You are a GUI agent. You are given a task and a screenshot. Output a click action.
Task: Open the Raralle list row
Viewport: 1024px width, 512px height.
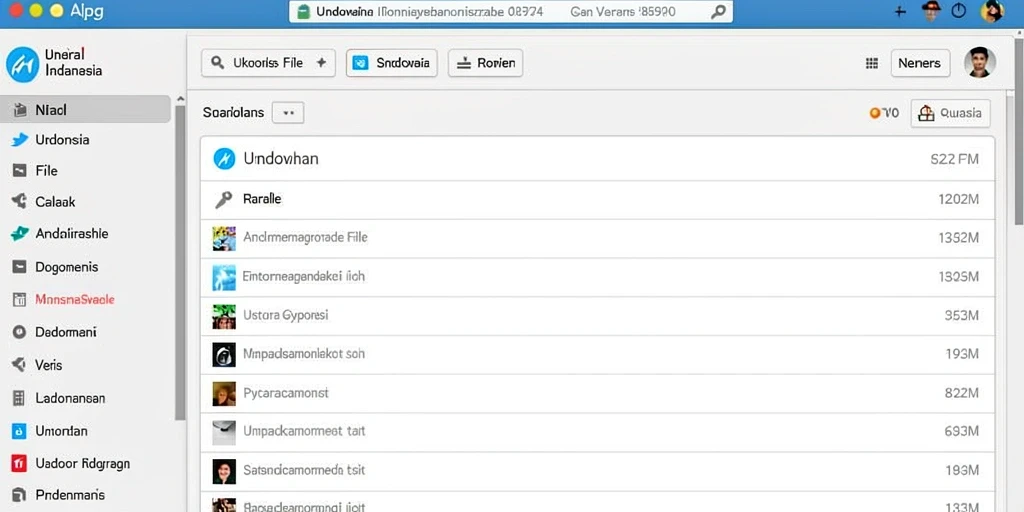click(598, 200)
